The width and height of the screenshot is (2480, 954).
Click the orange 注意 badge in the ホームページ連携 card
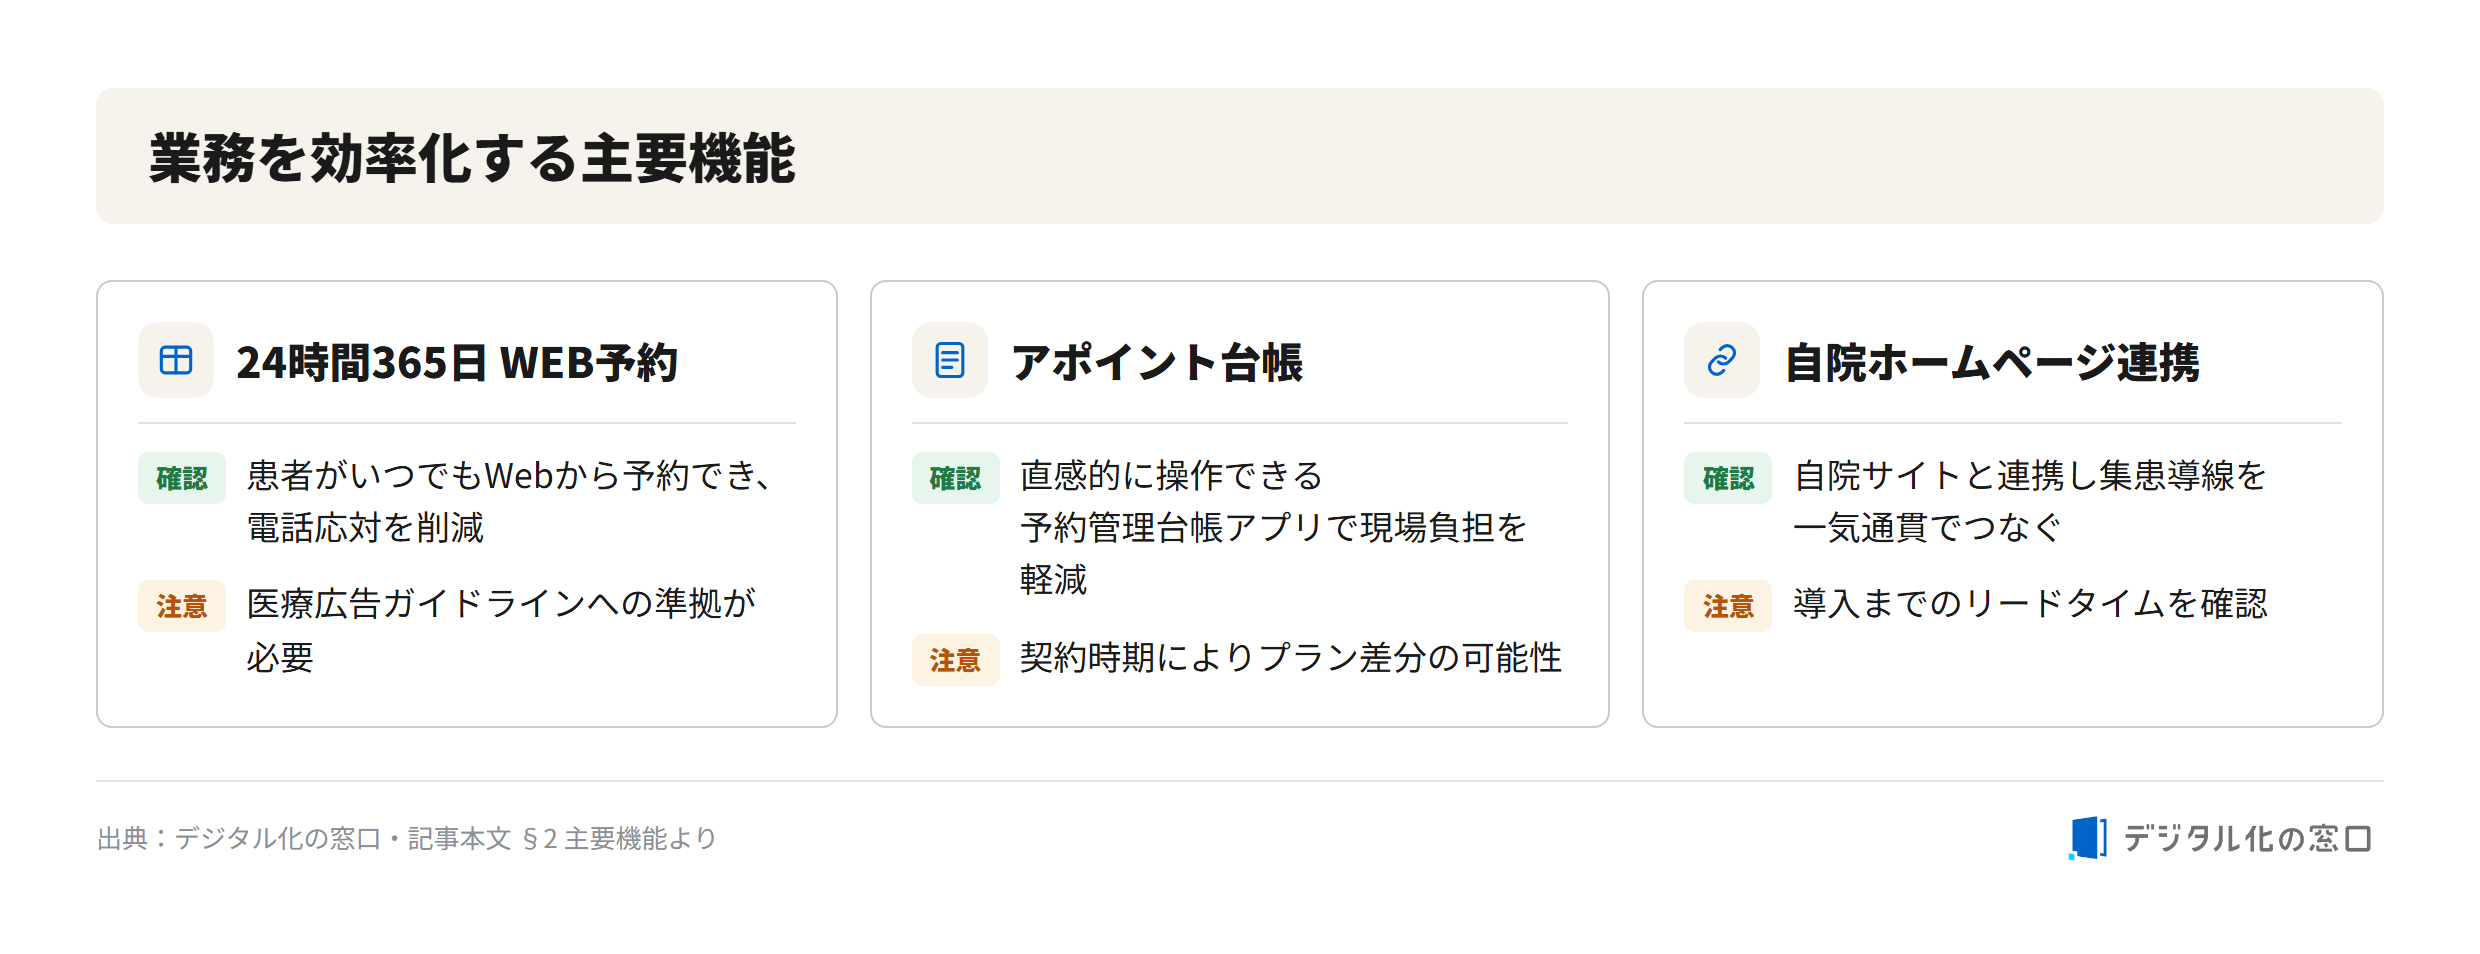click(x=1728, y=606)
